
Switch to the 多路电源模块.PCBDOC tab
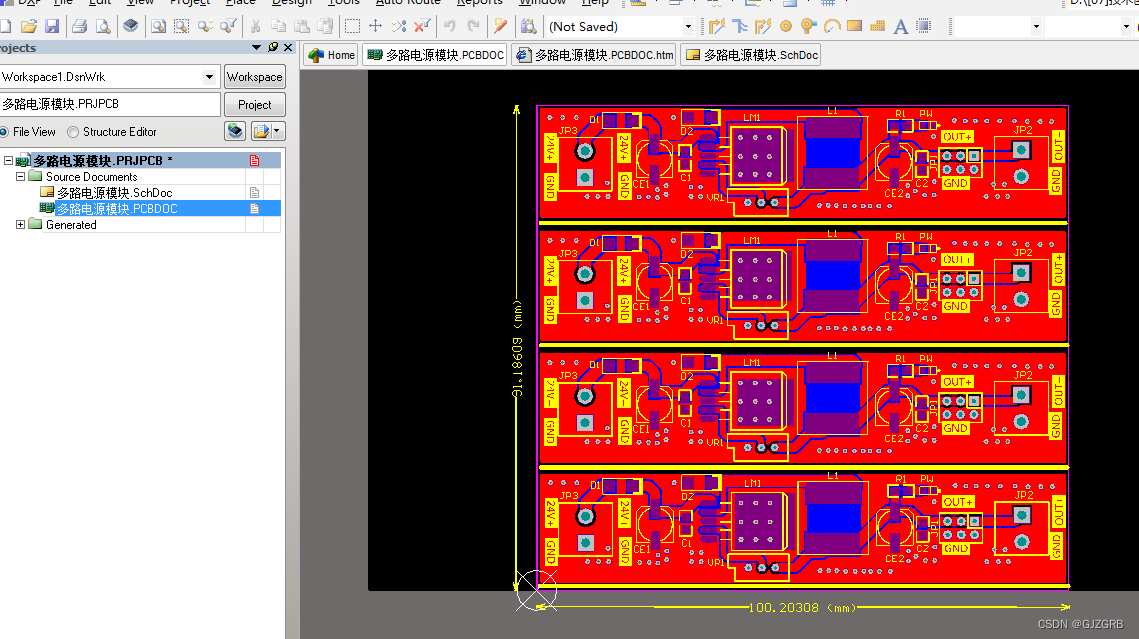pos(435,55)
